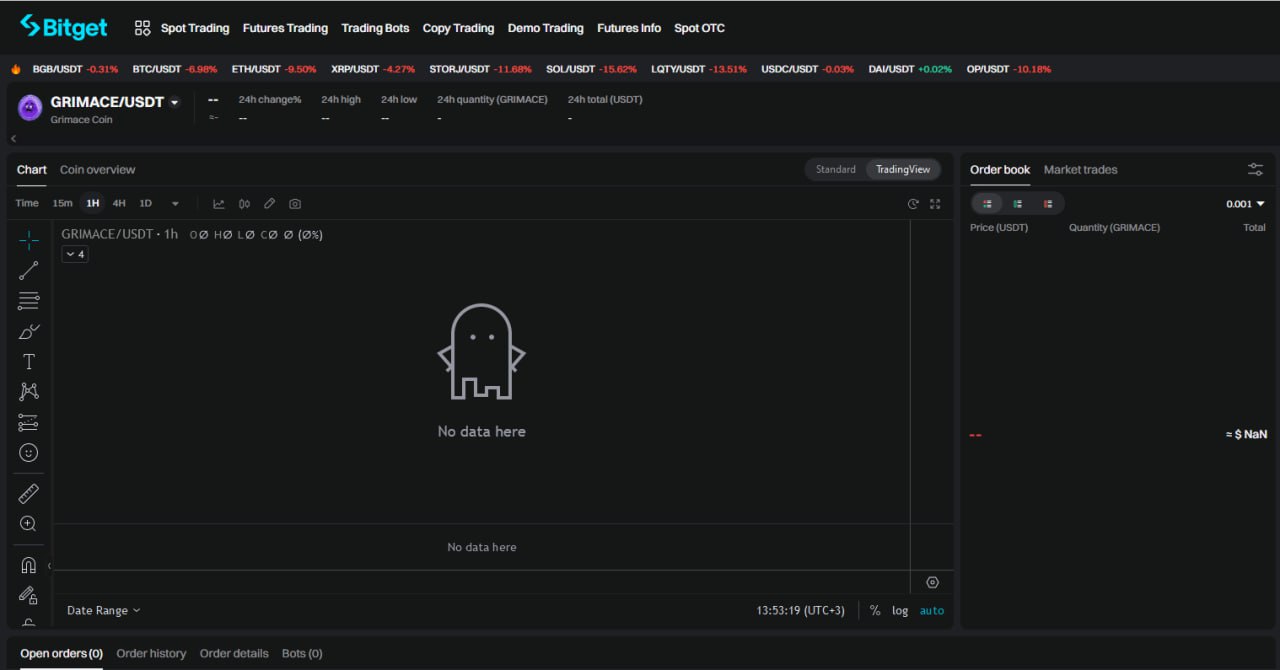Open the Order history tab
Image resolution: width=1280 pixels, height=670 pixels.
151,653
